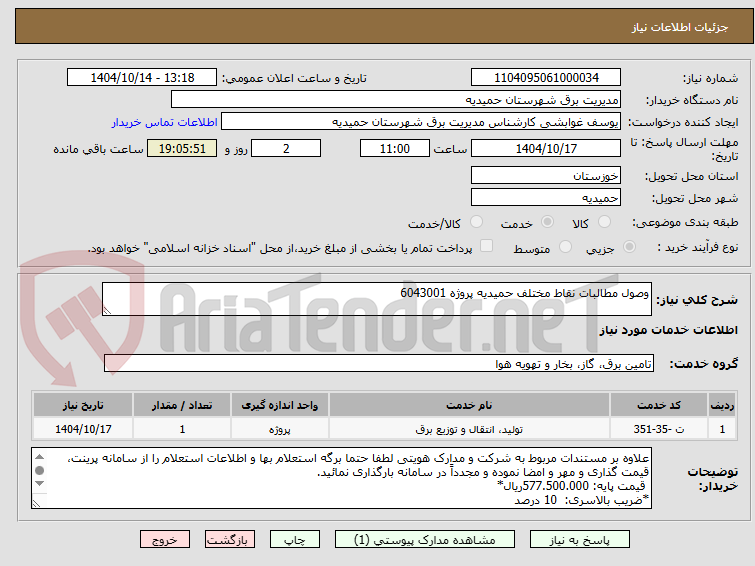755x566 pixels.
Task: Click the announcement date field 1404/10/14 - 13:18
Action: [142, 78]
